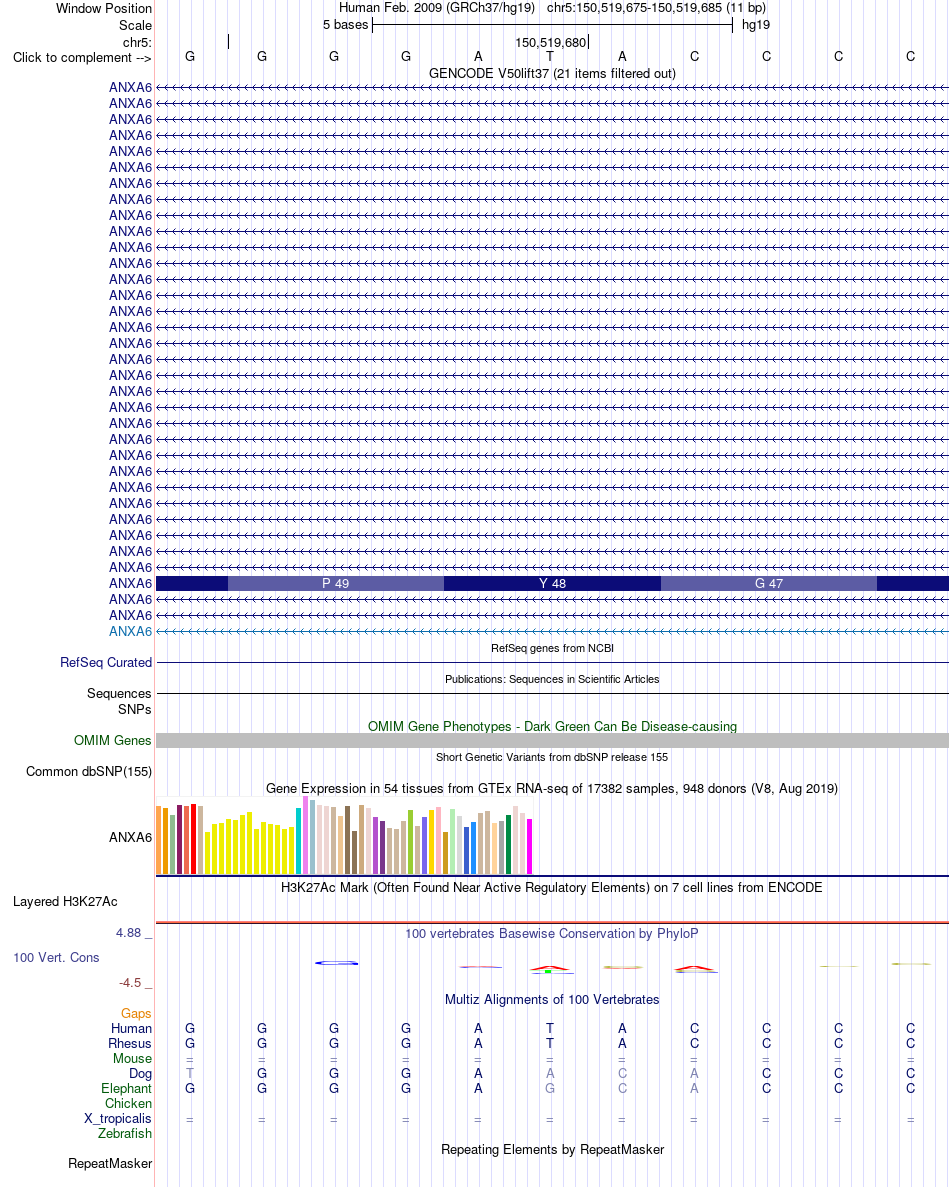Click the Sequences track label

[119, 693]
